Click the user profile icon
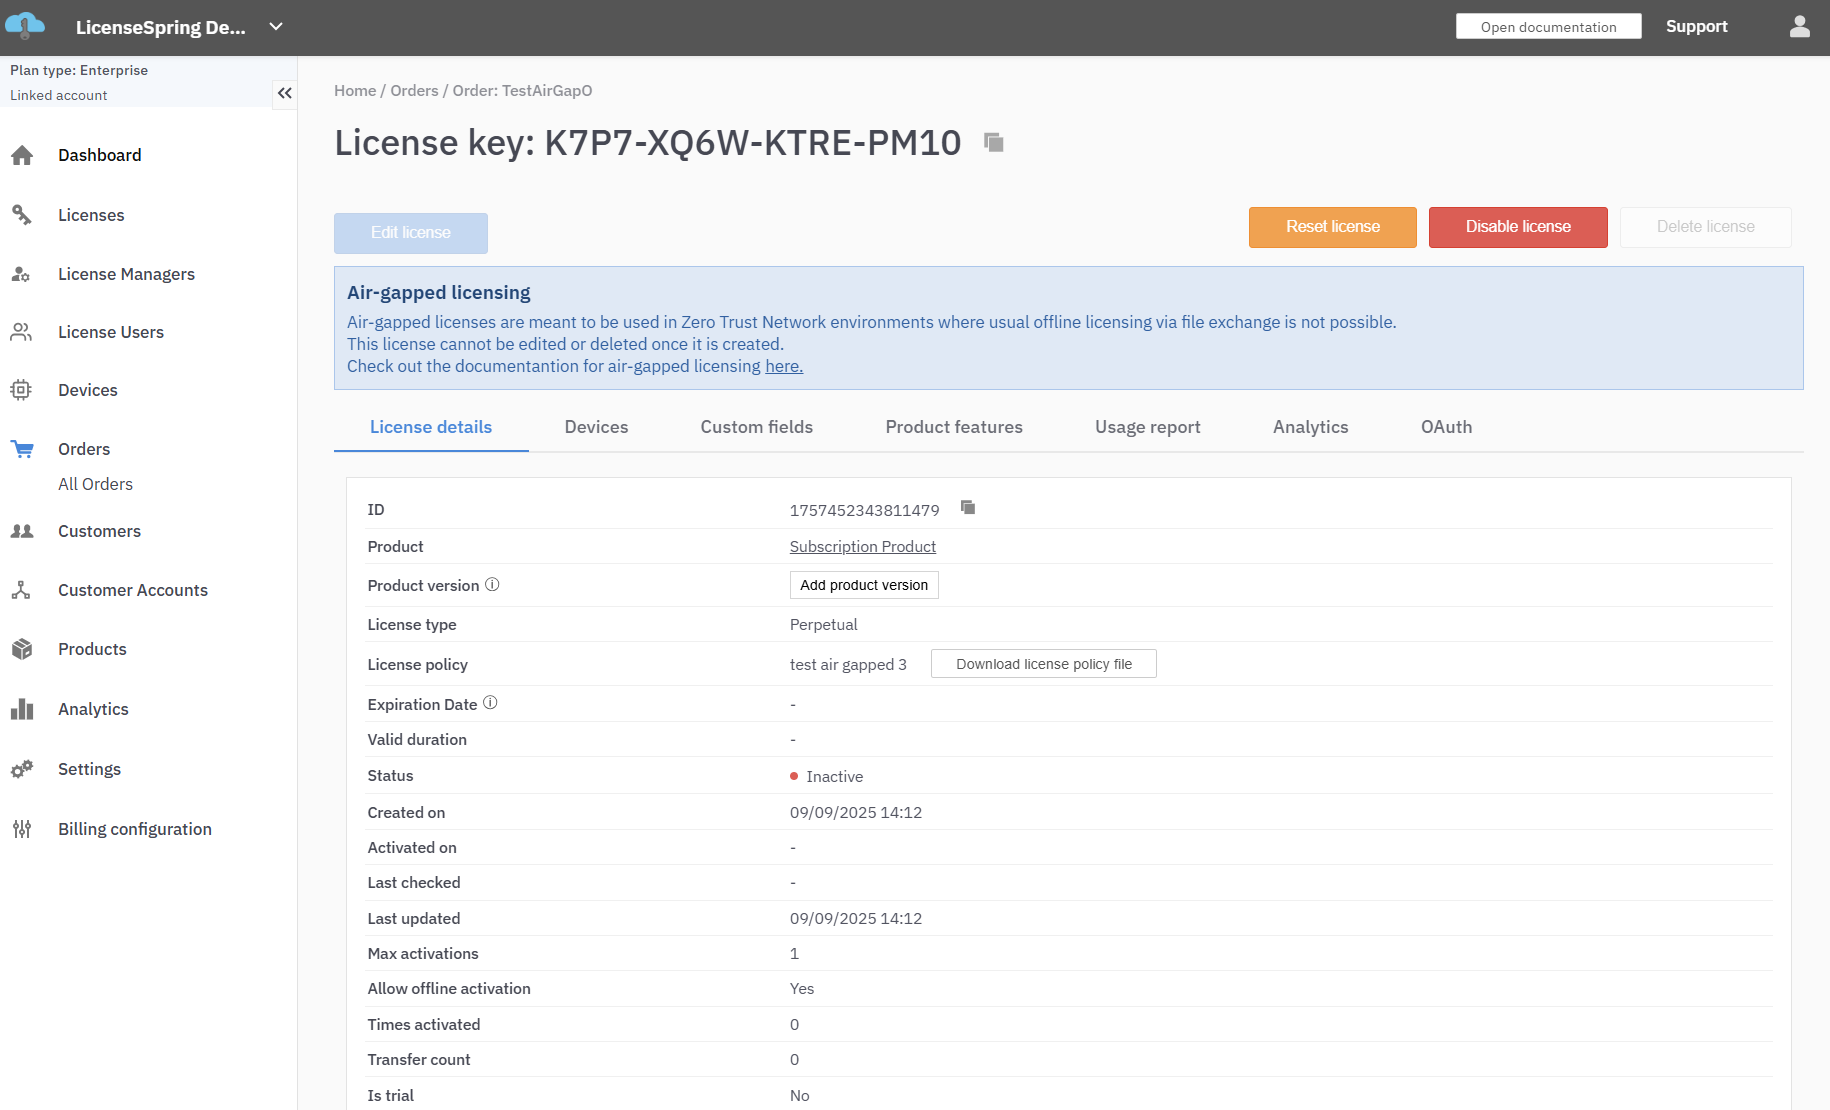Screen dimensions: 1830x1110 pos(1799,27)
